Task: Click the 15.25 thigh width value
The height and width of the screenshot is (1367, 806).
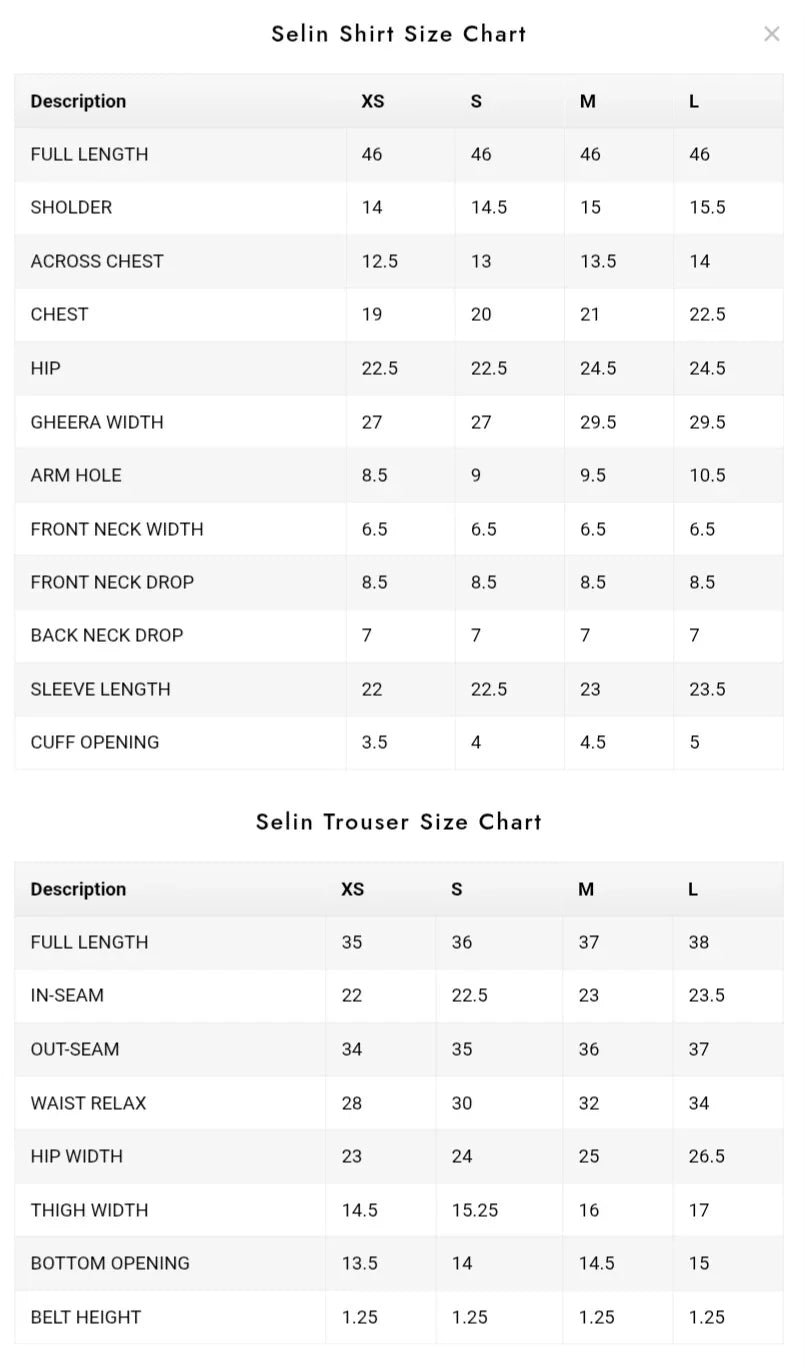Action: click(x=475, y=1210)
